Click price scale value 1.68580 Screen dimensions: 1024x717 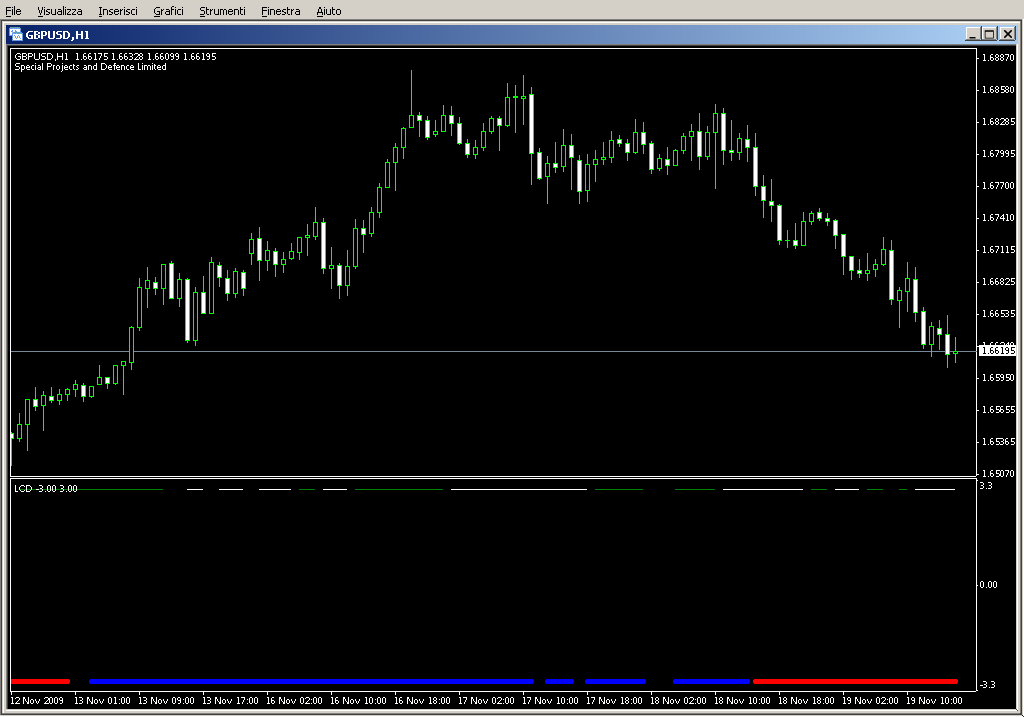tap(999, 89)
